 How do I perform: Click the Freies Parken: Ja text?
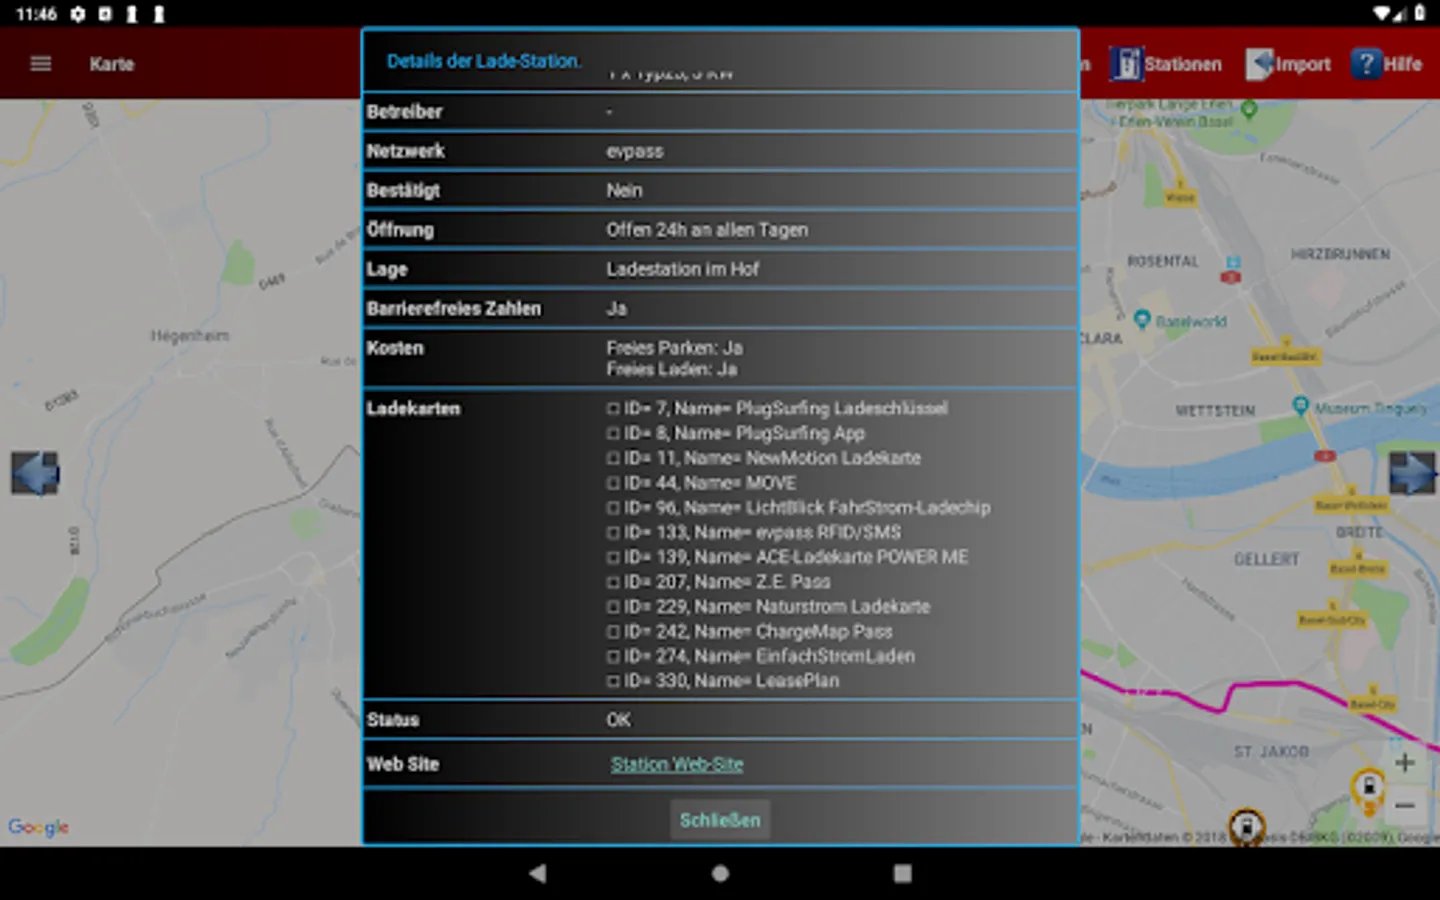point(674,348)
